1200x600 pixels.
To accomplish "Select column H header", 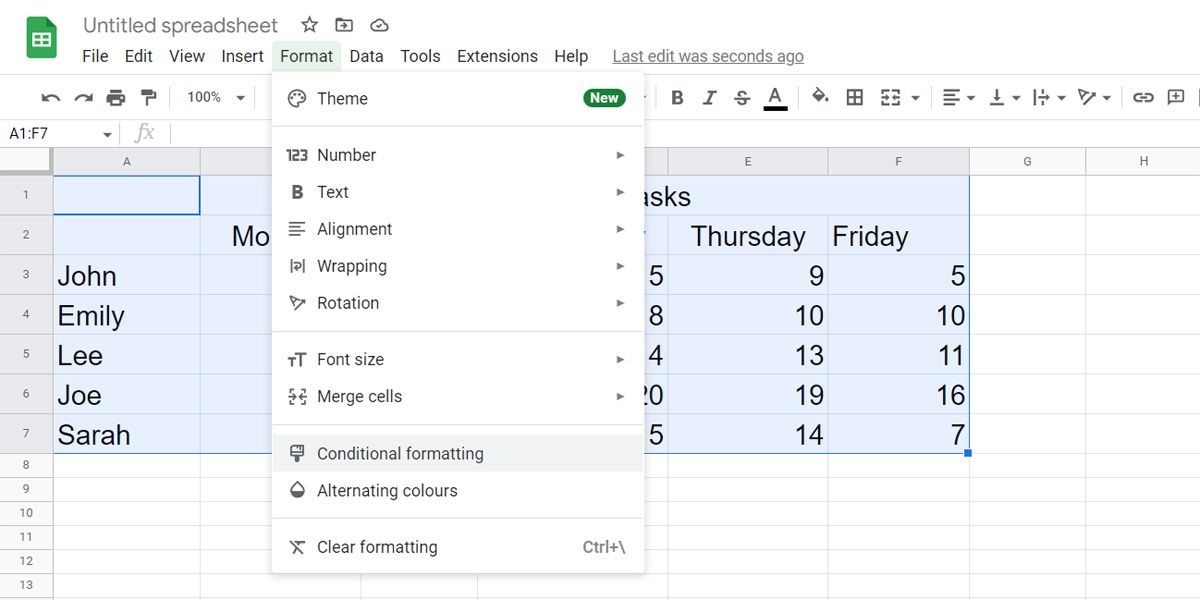I will tap(1143, 161).
